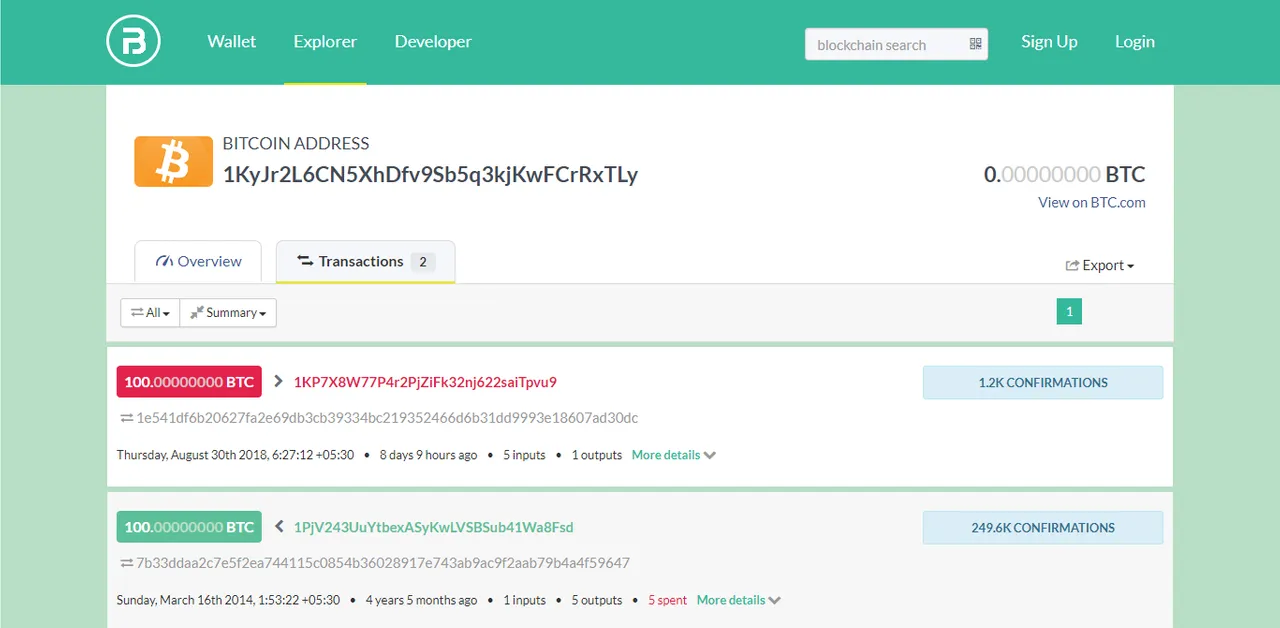Click the site logo in the header
The width and height of the screenshot is (1280, 628).
pyautogui.click(x=134, y=42)
